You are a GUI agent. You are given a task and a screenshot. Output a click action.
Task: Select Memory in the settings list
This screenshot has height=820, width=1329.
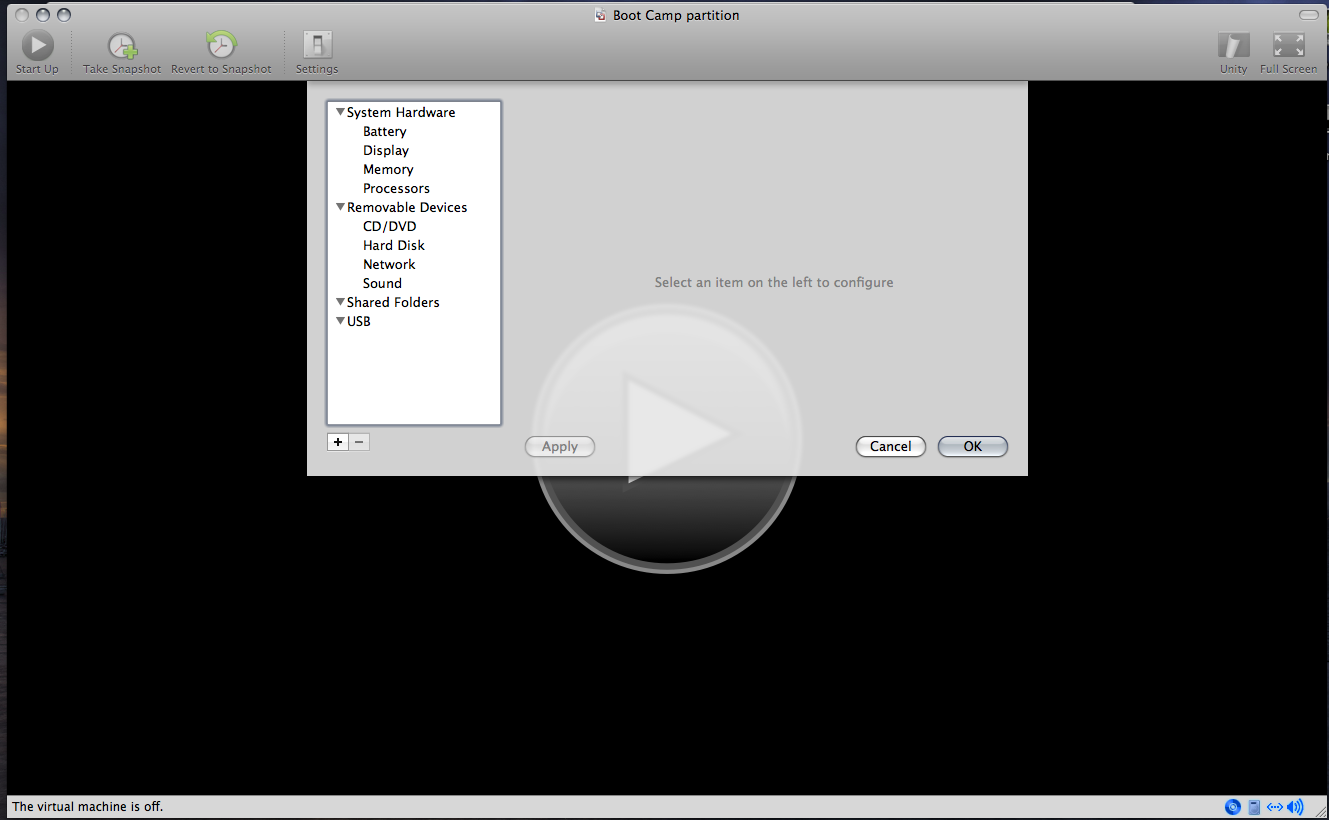pos(388,170)
